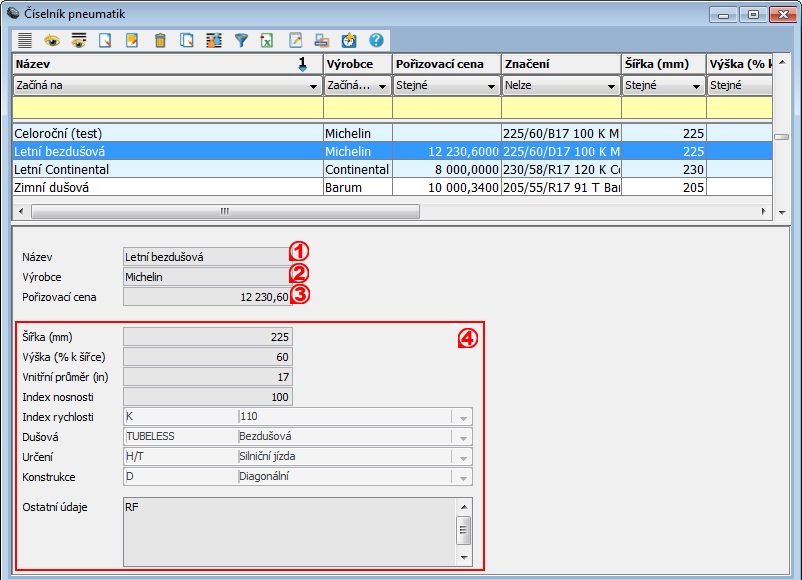Click the horizontal scrollbar right arrow

765,211
